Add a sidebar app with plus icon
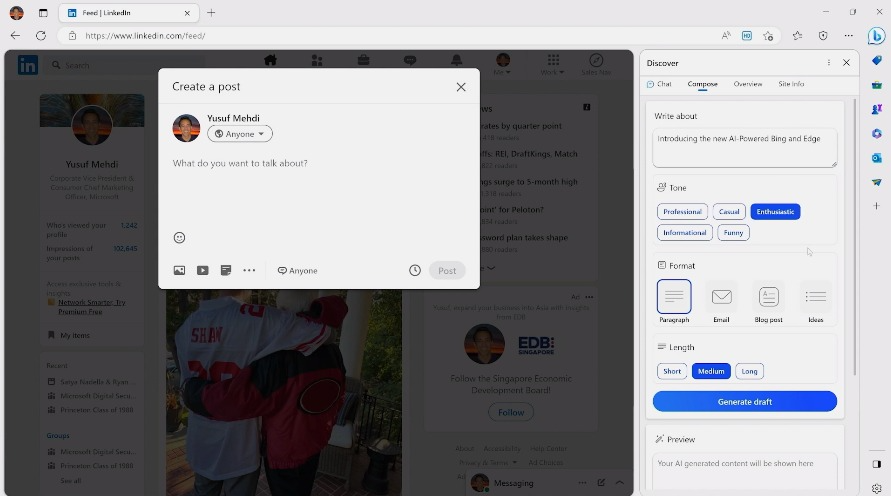The height and width of the screenshot is (496, 891). click(877, 206)
